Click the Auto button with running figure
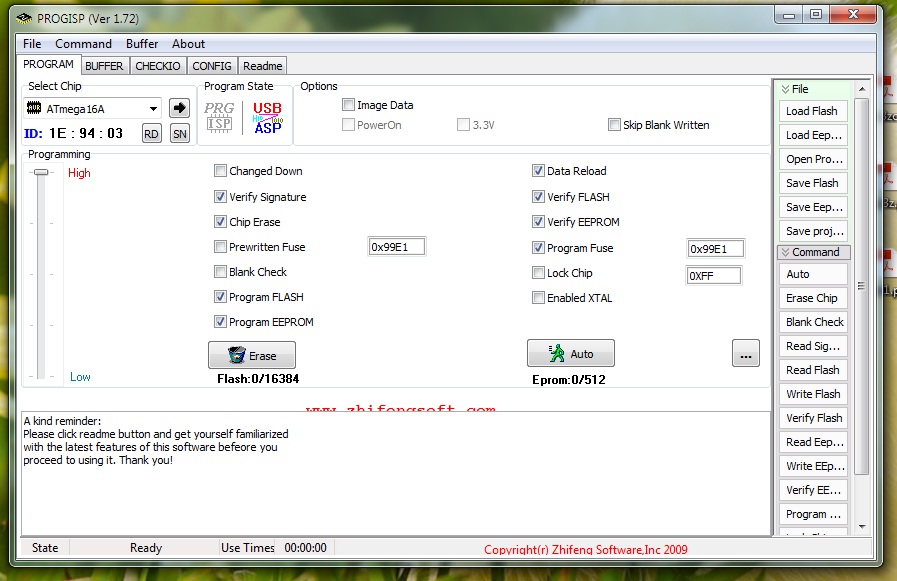This screenshot has height=581, width=897. (x=571, y=353)
